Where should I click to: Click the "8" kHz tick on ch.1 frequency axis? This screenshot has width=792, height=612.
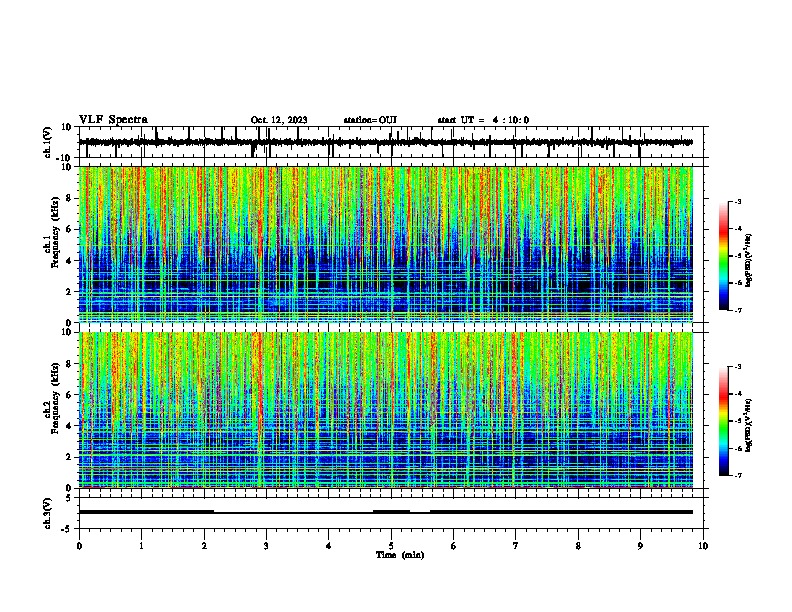tap(69, 198)
